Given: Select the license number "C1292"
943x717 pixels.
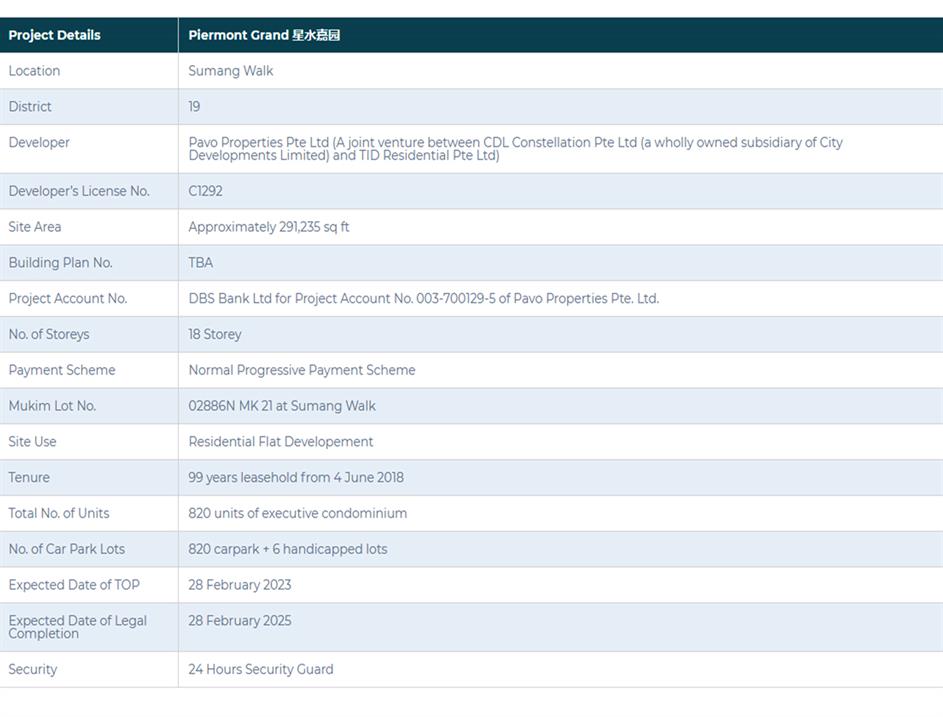Looking at the screenshot, I should [205, 191].
